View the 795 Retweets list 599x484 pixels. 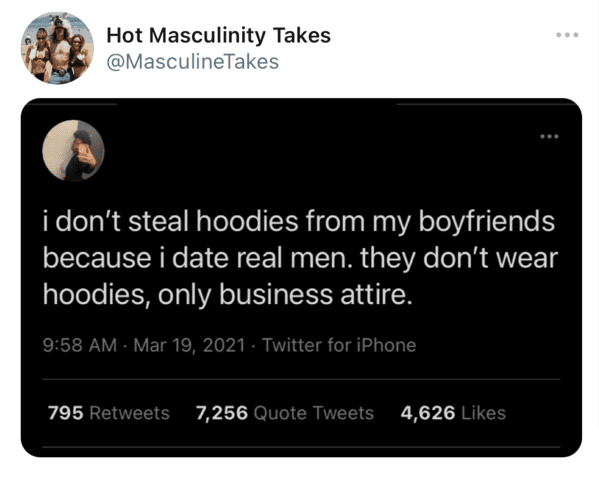[x=108, y=413]
